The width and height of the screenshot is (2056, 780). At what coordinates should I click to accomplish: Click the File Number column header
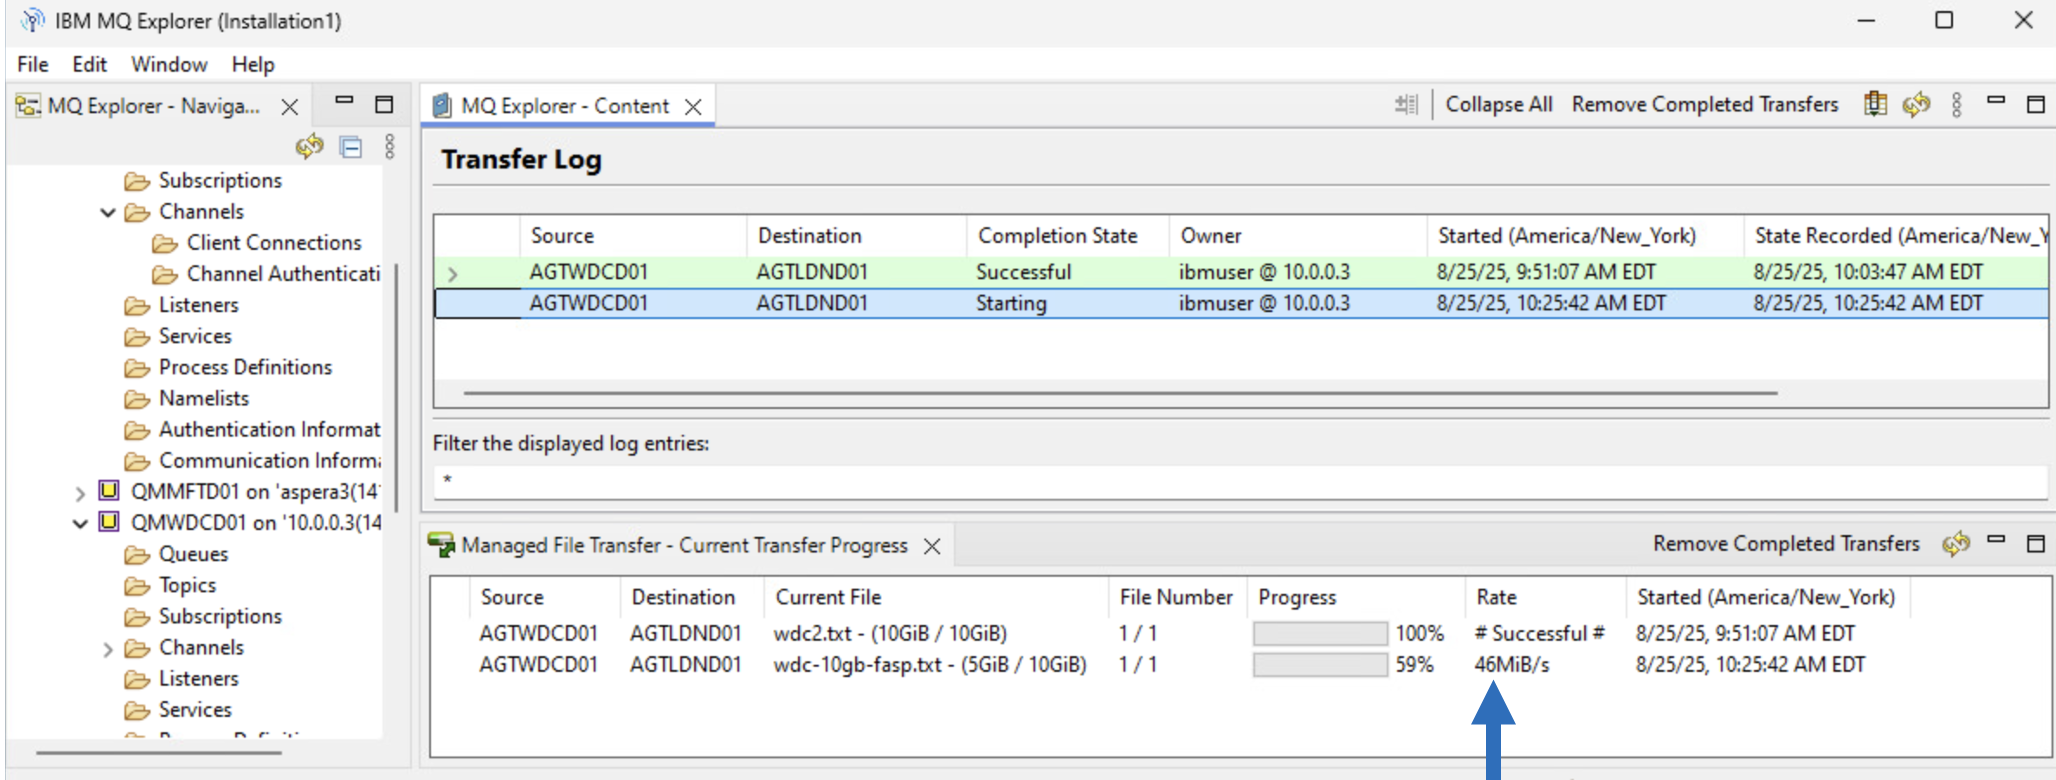pyautogui.click(x=1176, y=597)
